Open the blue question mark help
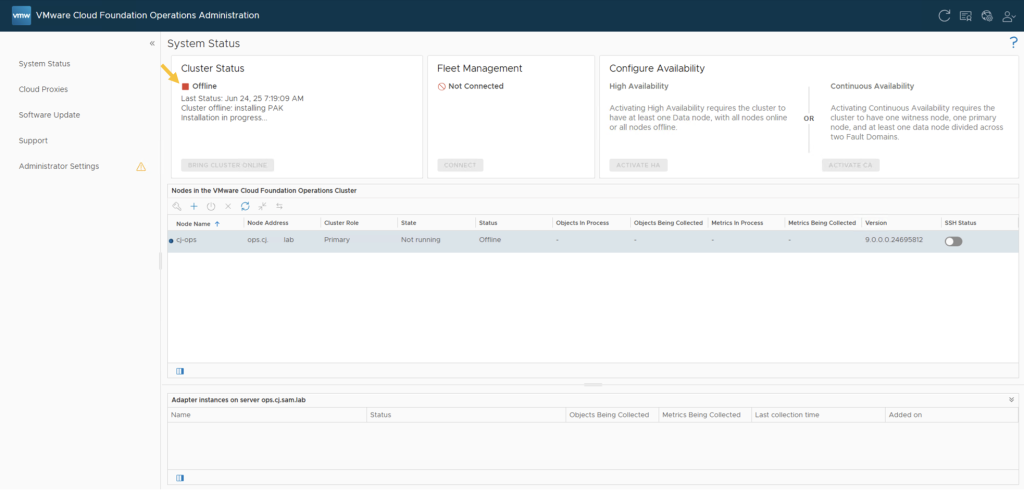 [1014, 43]
